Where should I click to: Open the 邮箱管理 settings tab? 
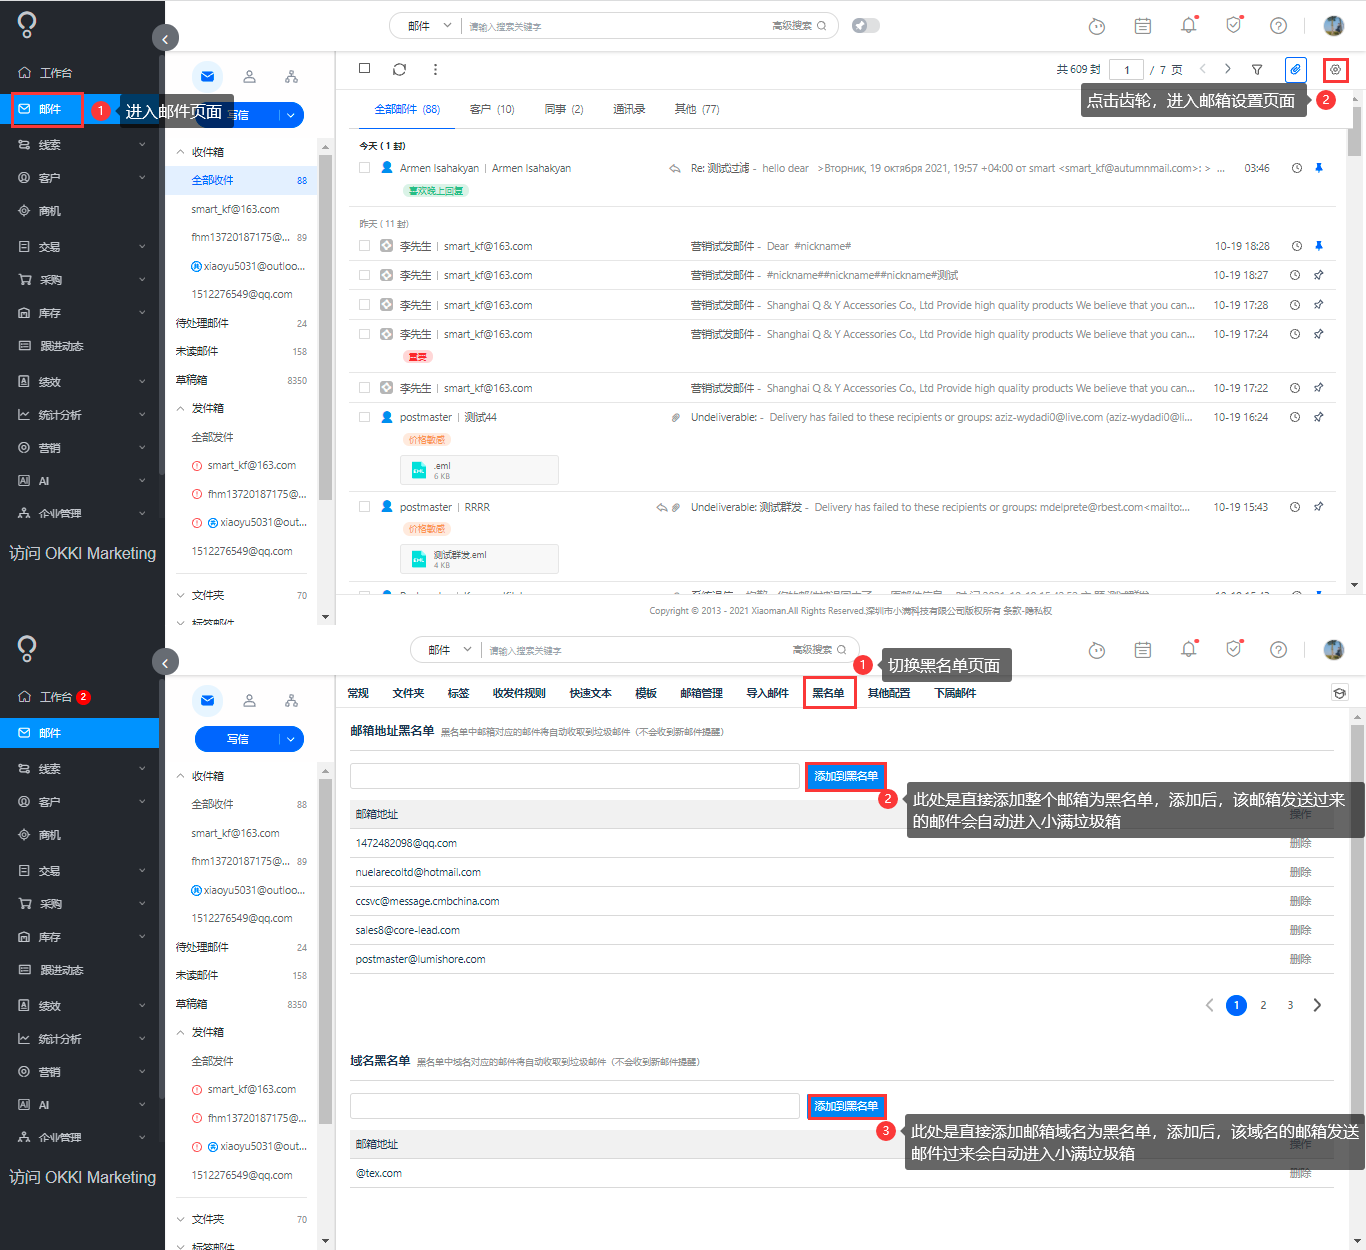[701, 693]
